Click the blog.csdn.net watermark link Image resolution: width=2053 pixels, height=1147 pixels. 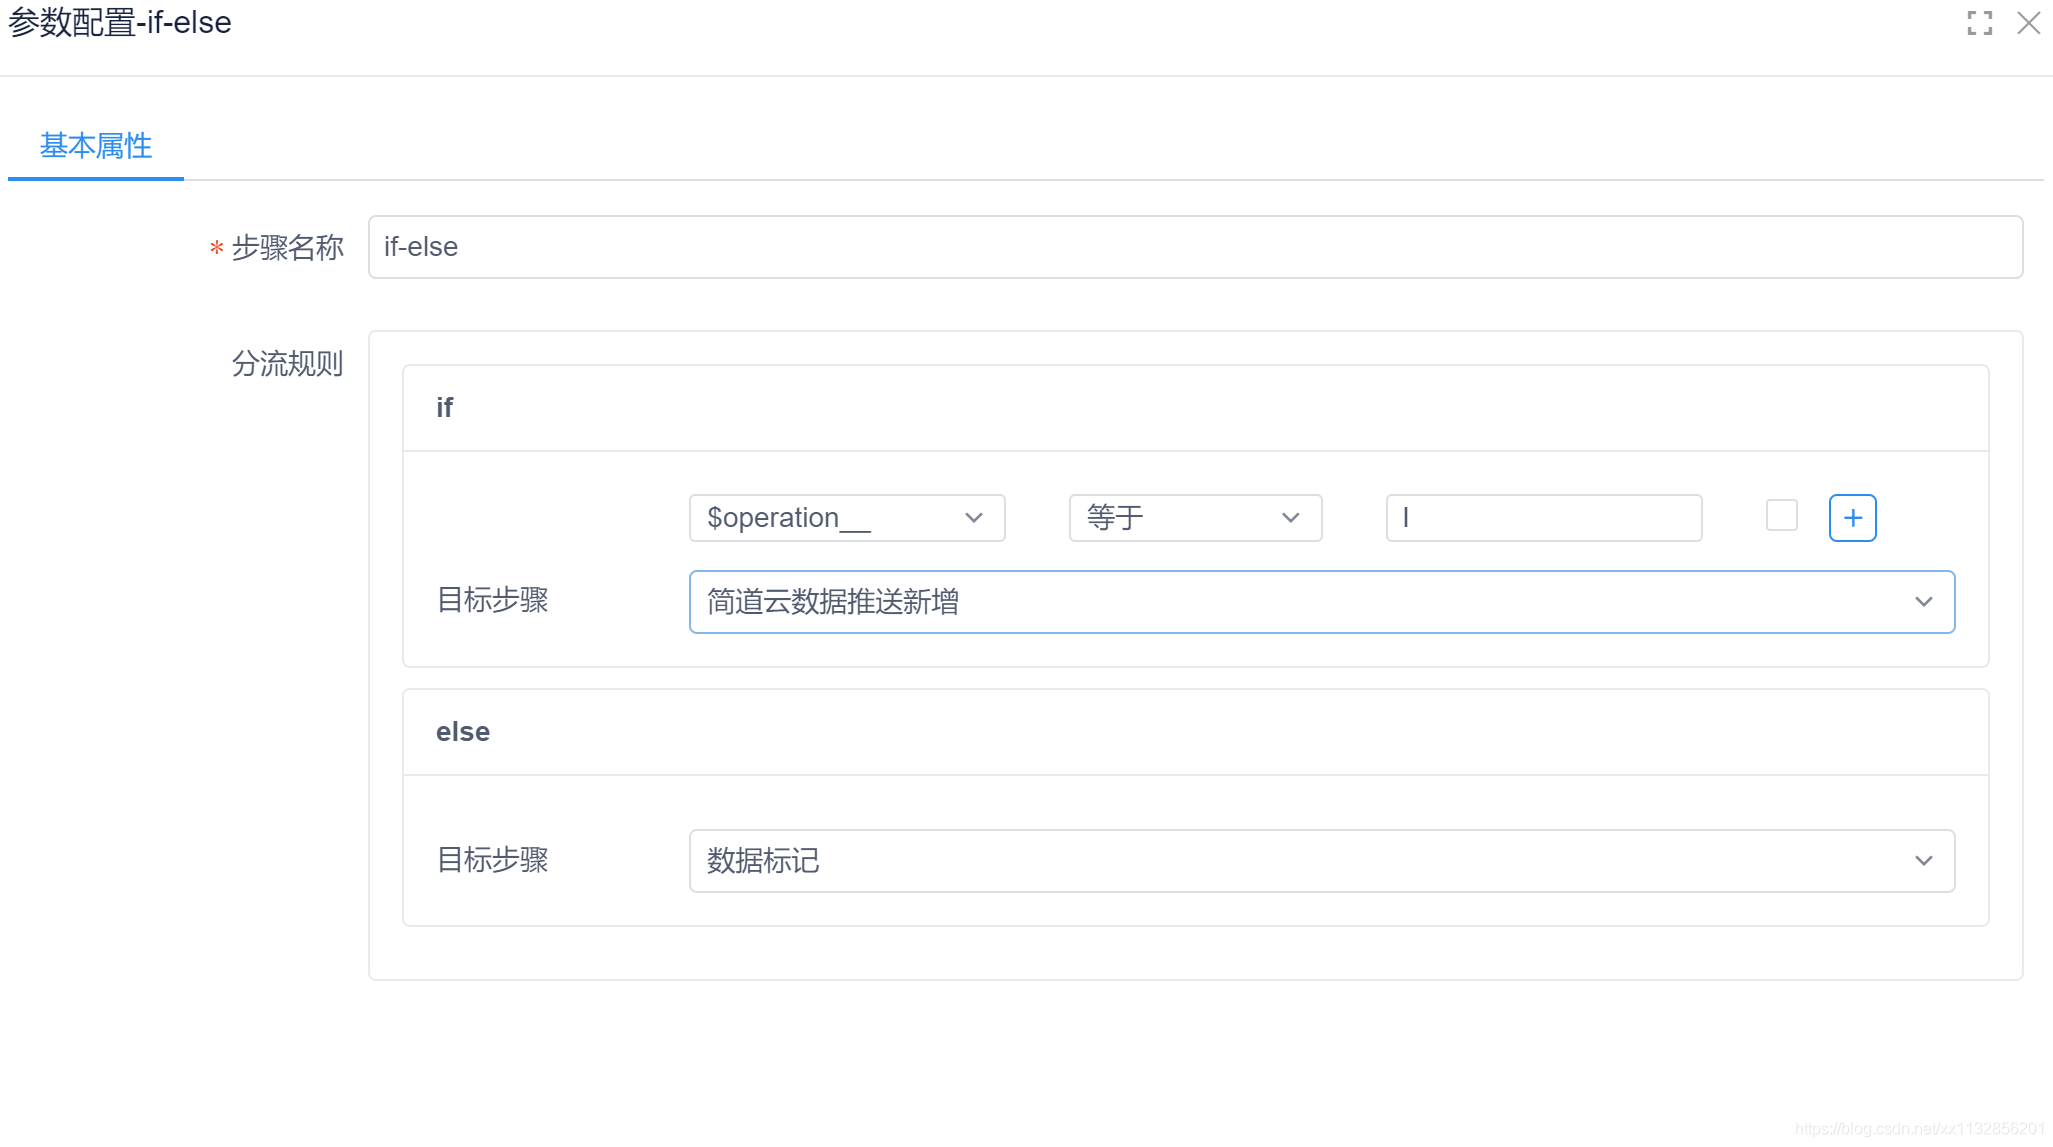1919,1129
